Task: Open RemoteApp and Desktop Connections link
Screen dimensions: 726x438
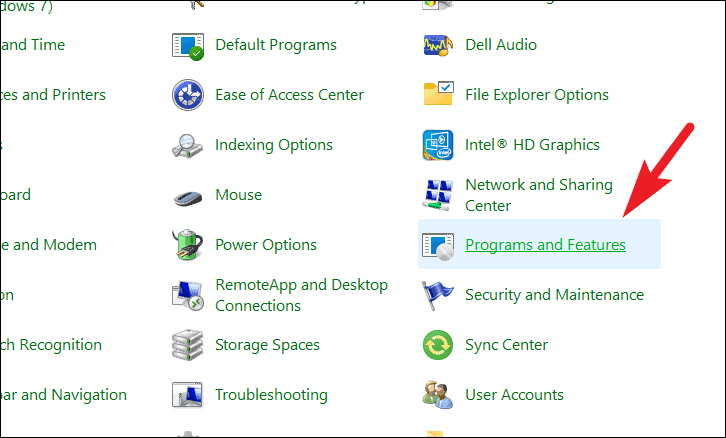Action: coord(301,295)
